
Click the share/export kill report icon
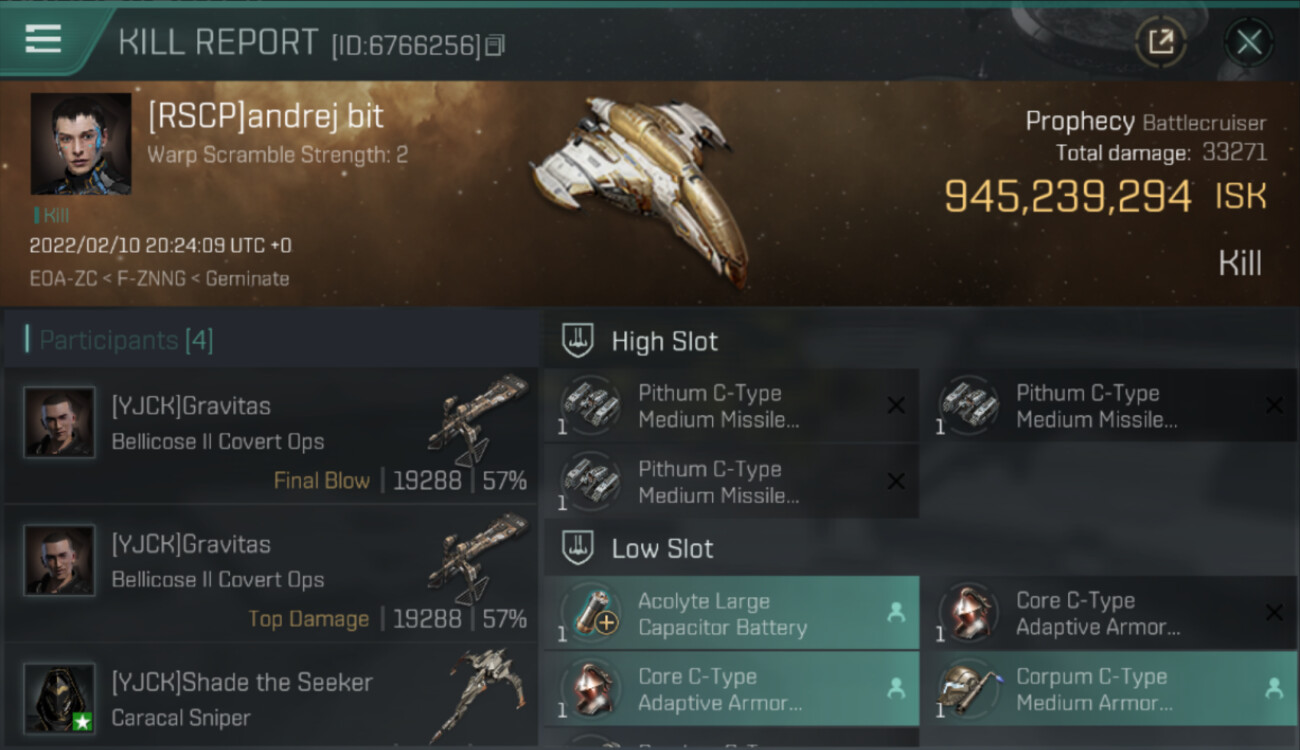coord(1160,42)
